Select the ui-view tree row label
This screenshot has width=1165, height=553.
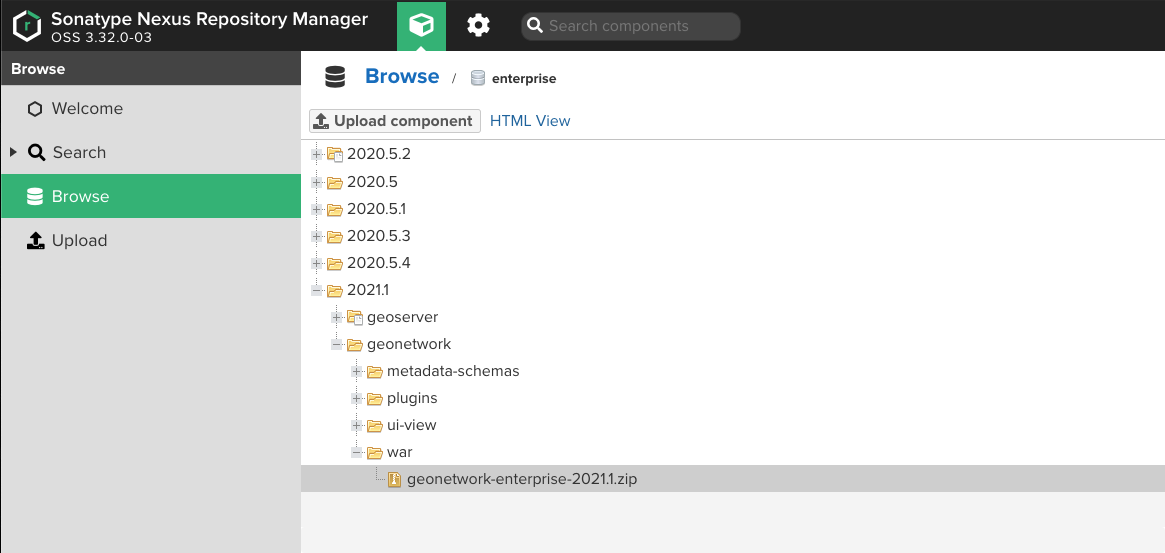click(x=412, y=425)
